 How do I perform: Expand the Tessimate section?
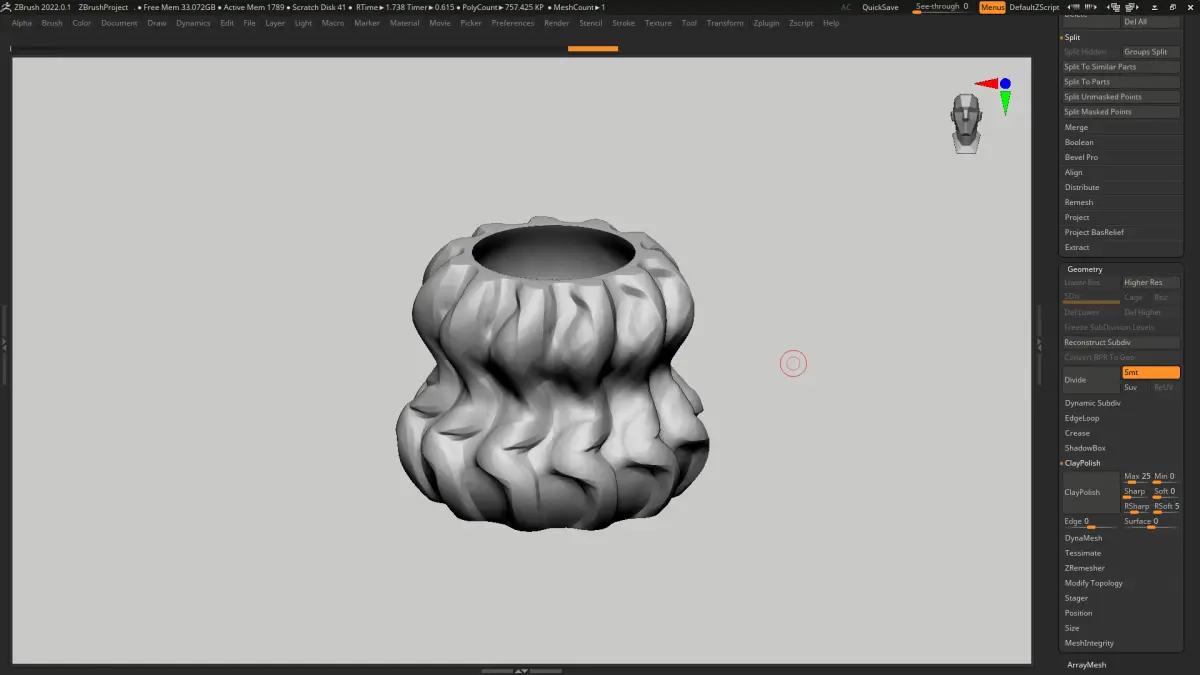click(x=1083, y=553)
